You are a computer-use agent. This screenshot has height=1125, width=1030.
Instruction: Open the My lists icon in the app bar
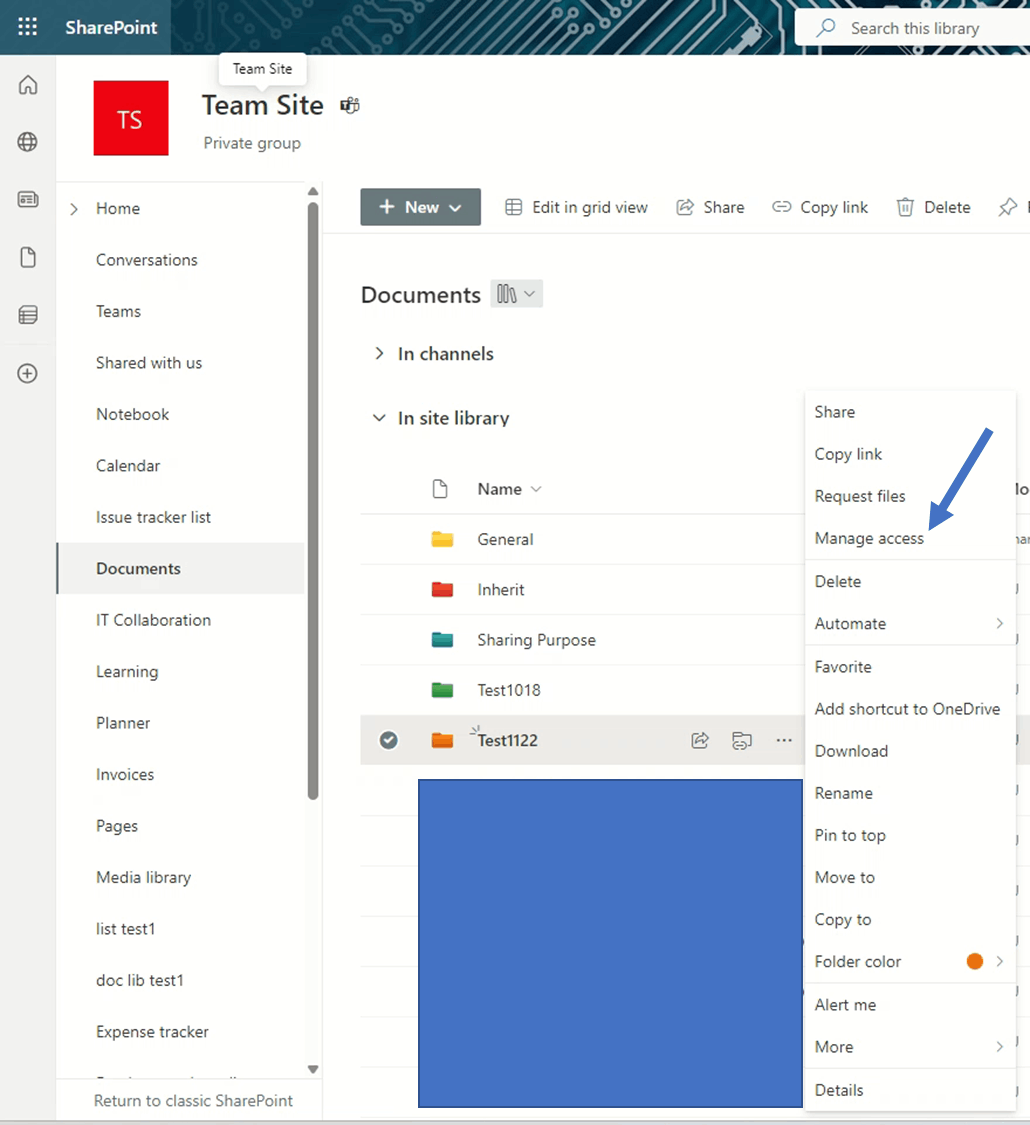(x=28, y=314)
